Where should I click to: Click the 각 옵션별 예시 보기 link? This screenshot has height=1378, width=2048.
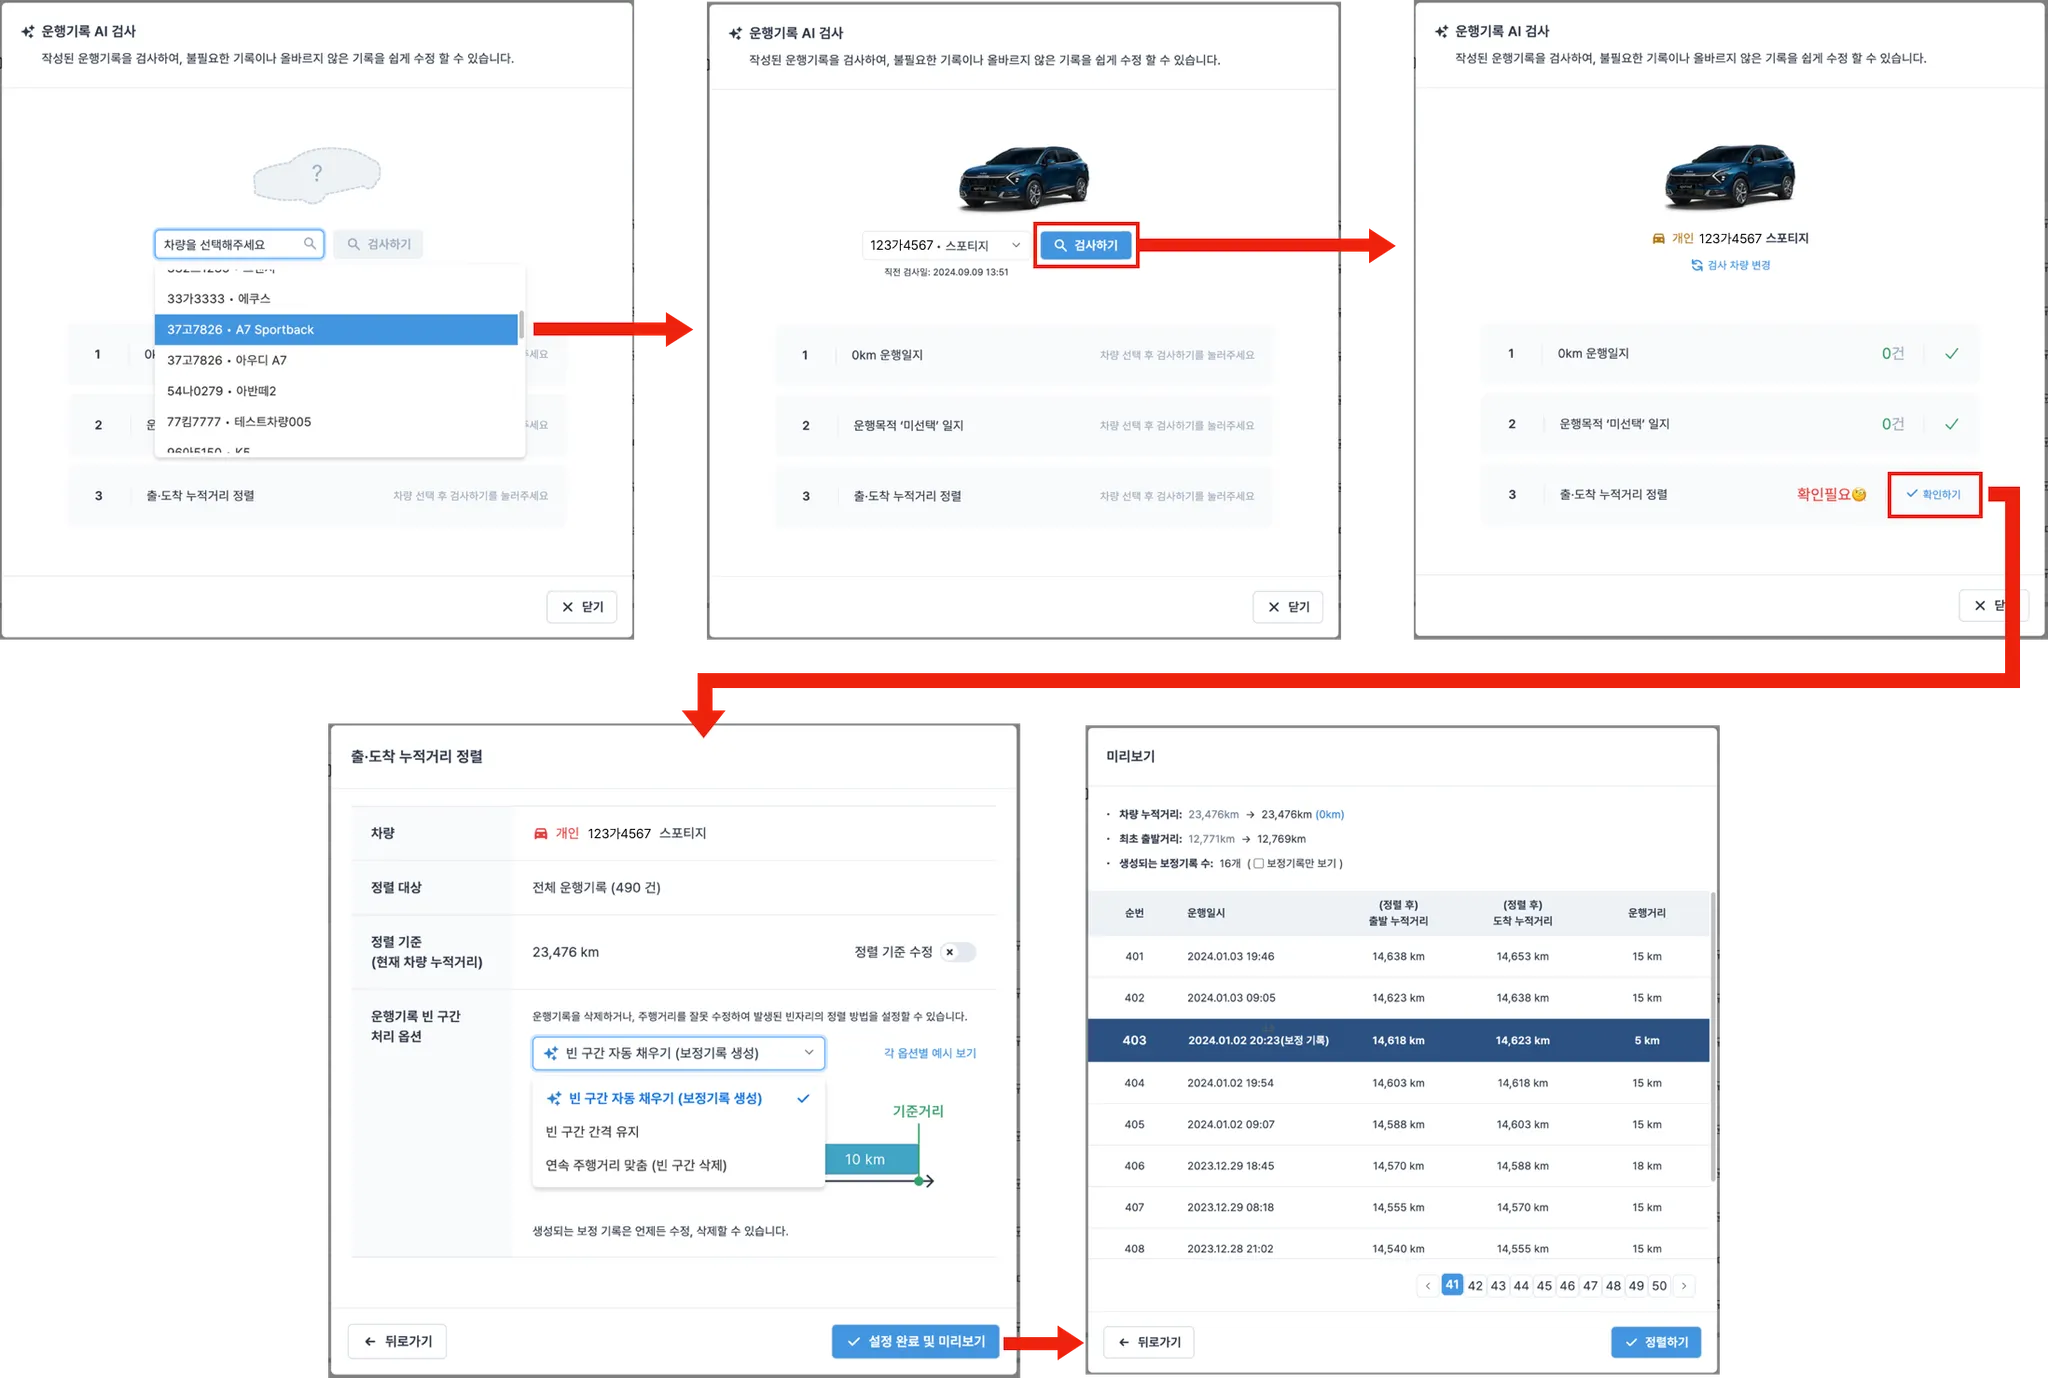tap(930, 1053)
